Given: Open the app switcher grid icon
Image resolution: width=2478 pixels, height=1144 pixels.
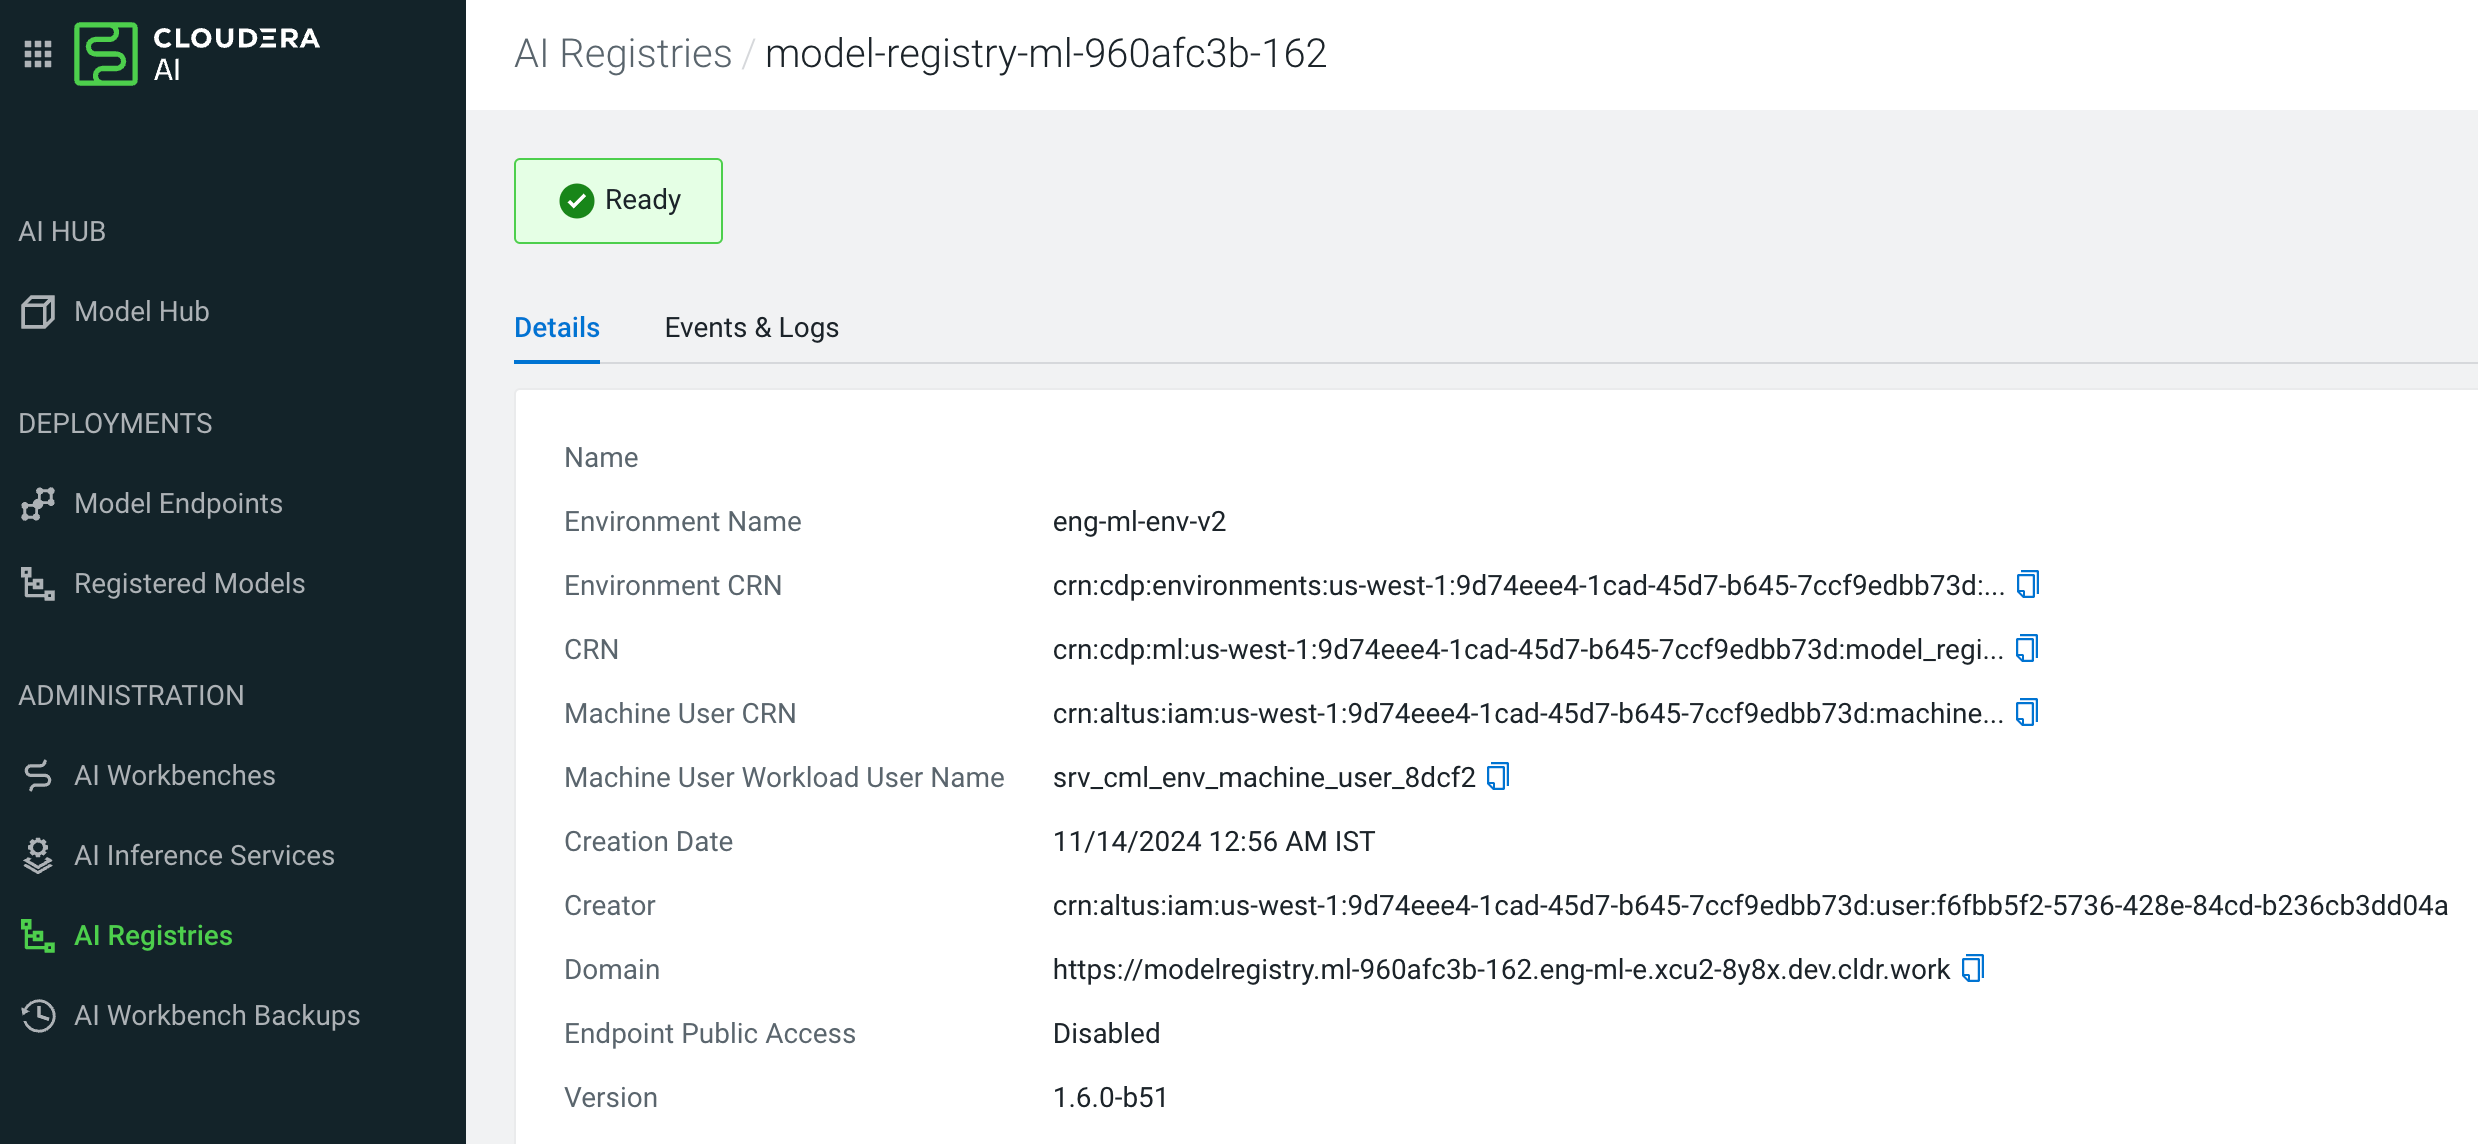Looking at the screenshot, I should [38, 54].
